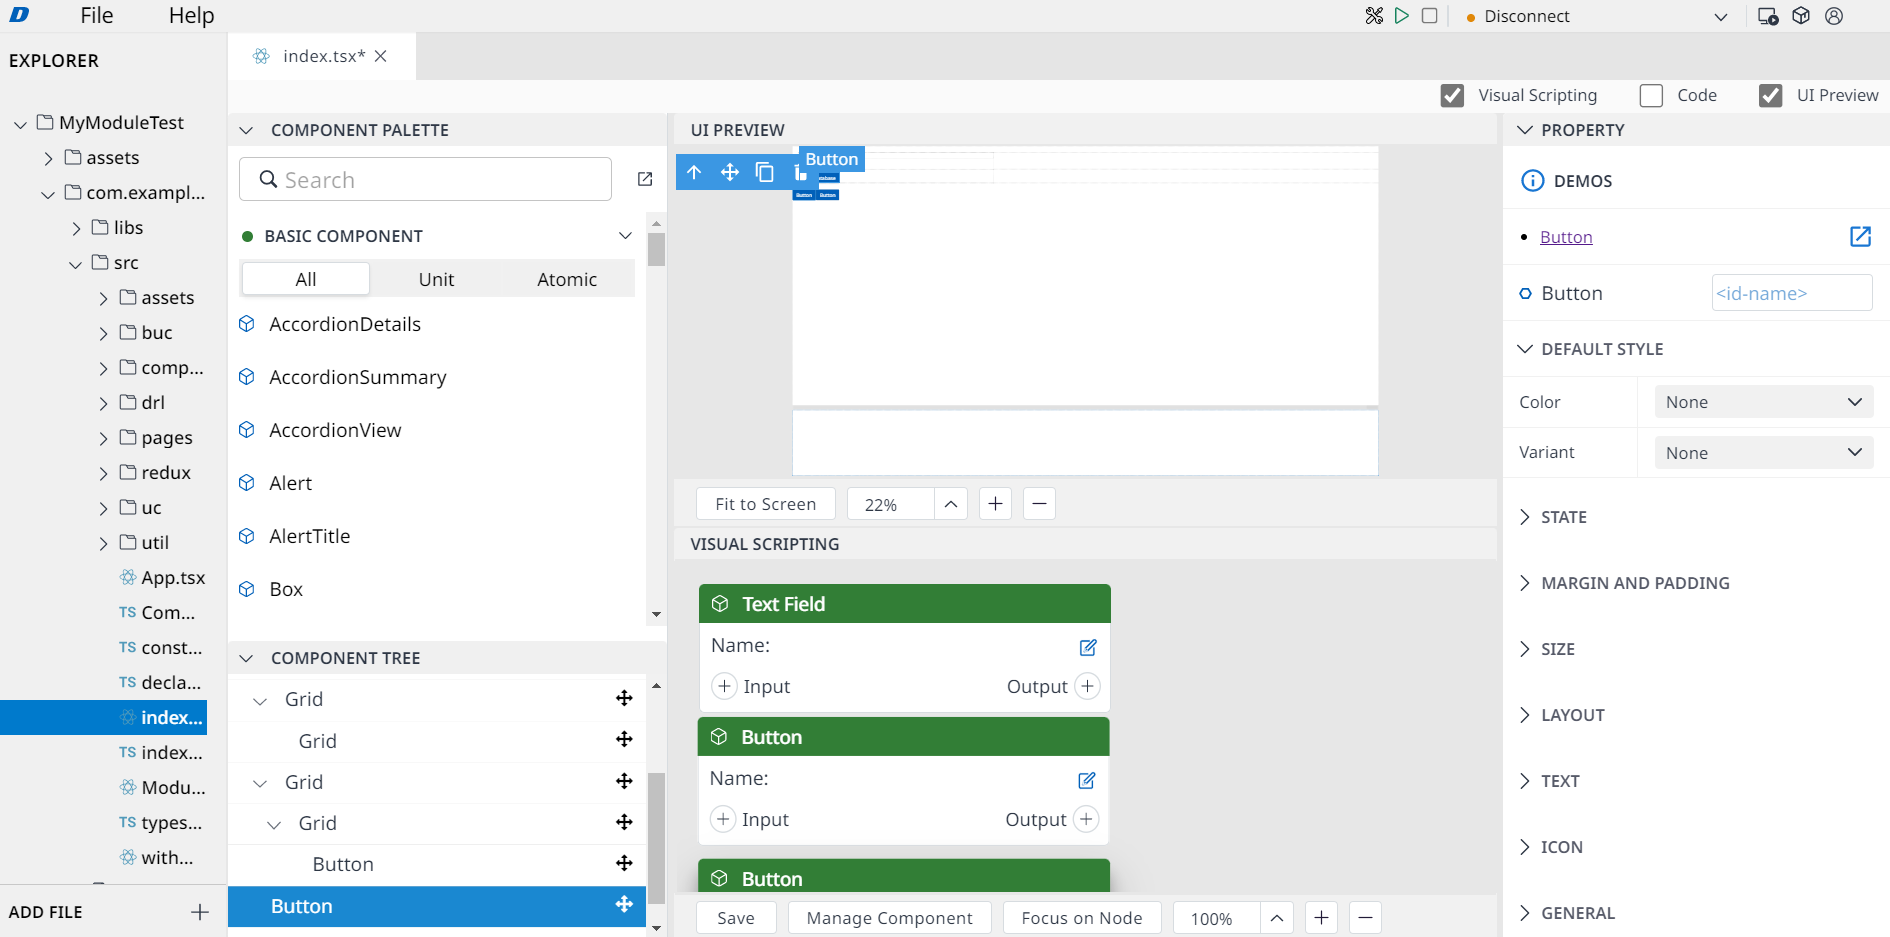
Task: Click the component palette scrollbar thumb
Action: [x=656, y=249]
